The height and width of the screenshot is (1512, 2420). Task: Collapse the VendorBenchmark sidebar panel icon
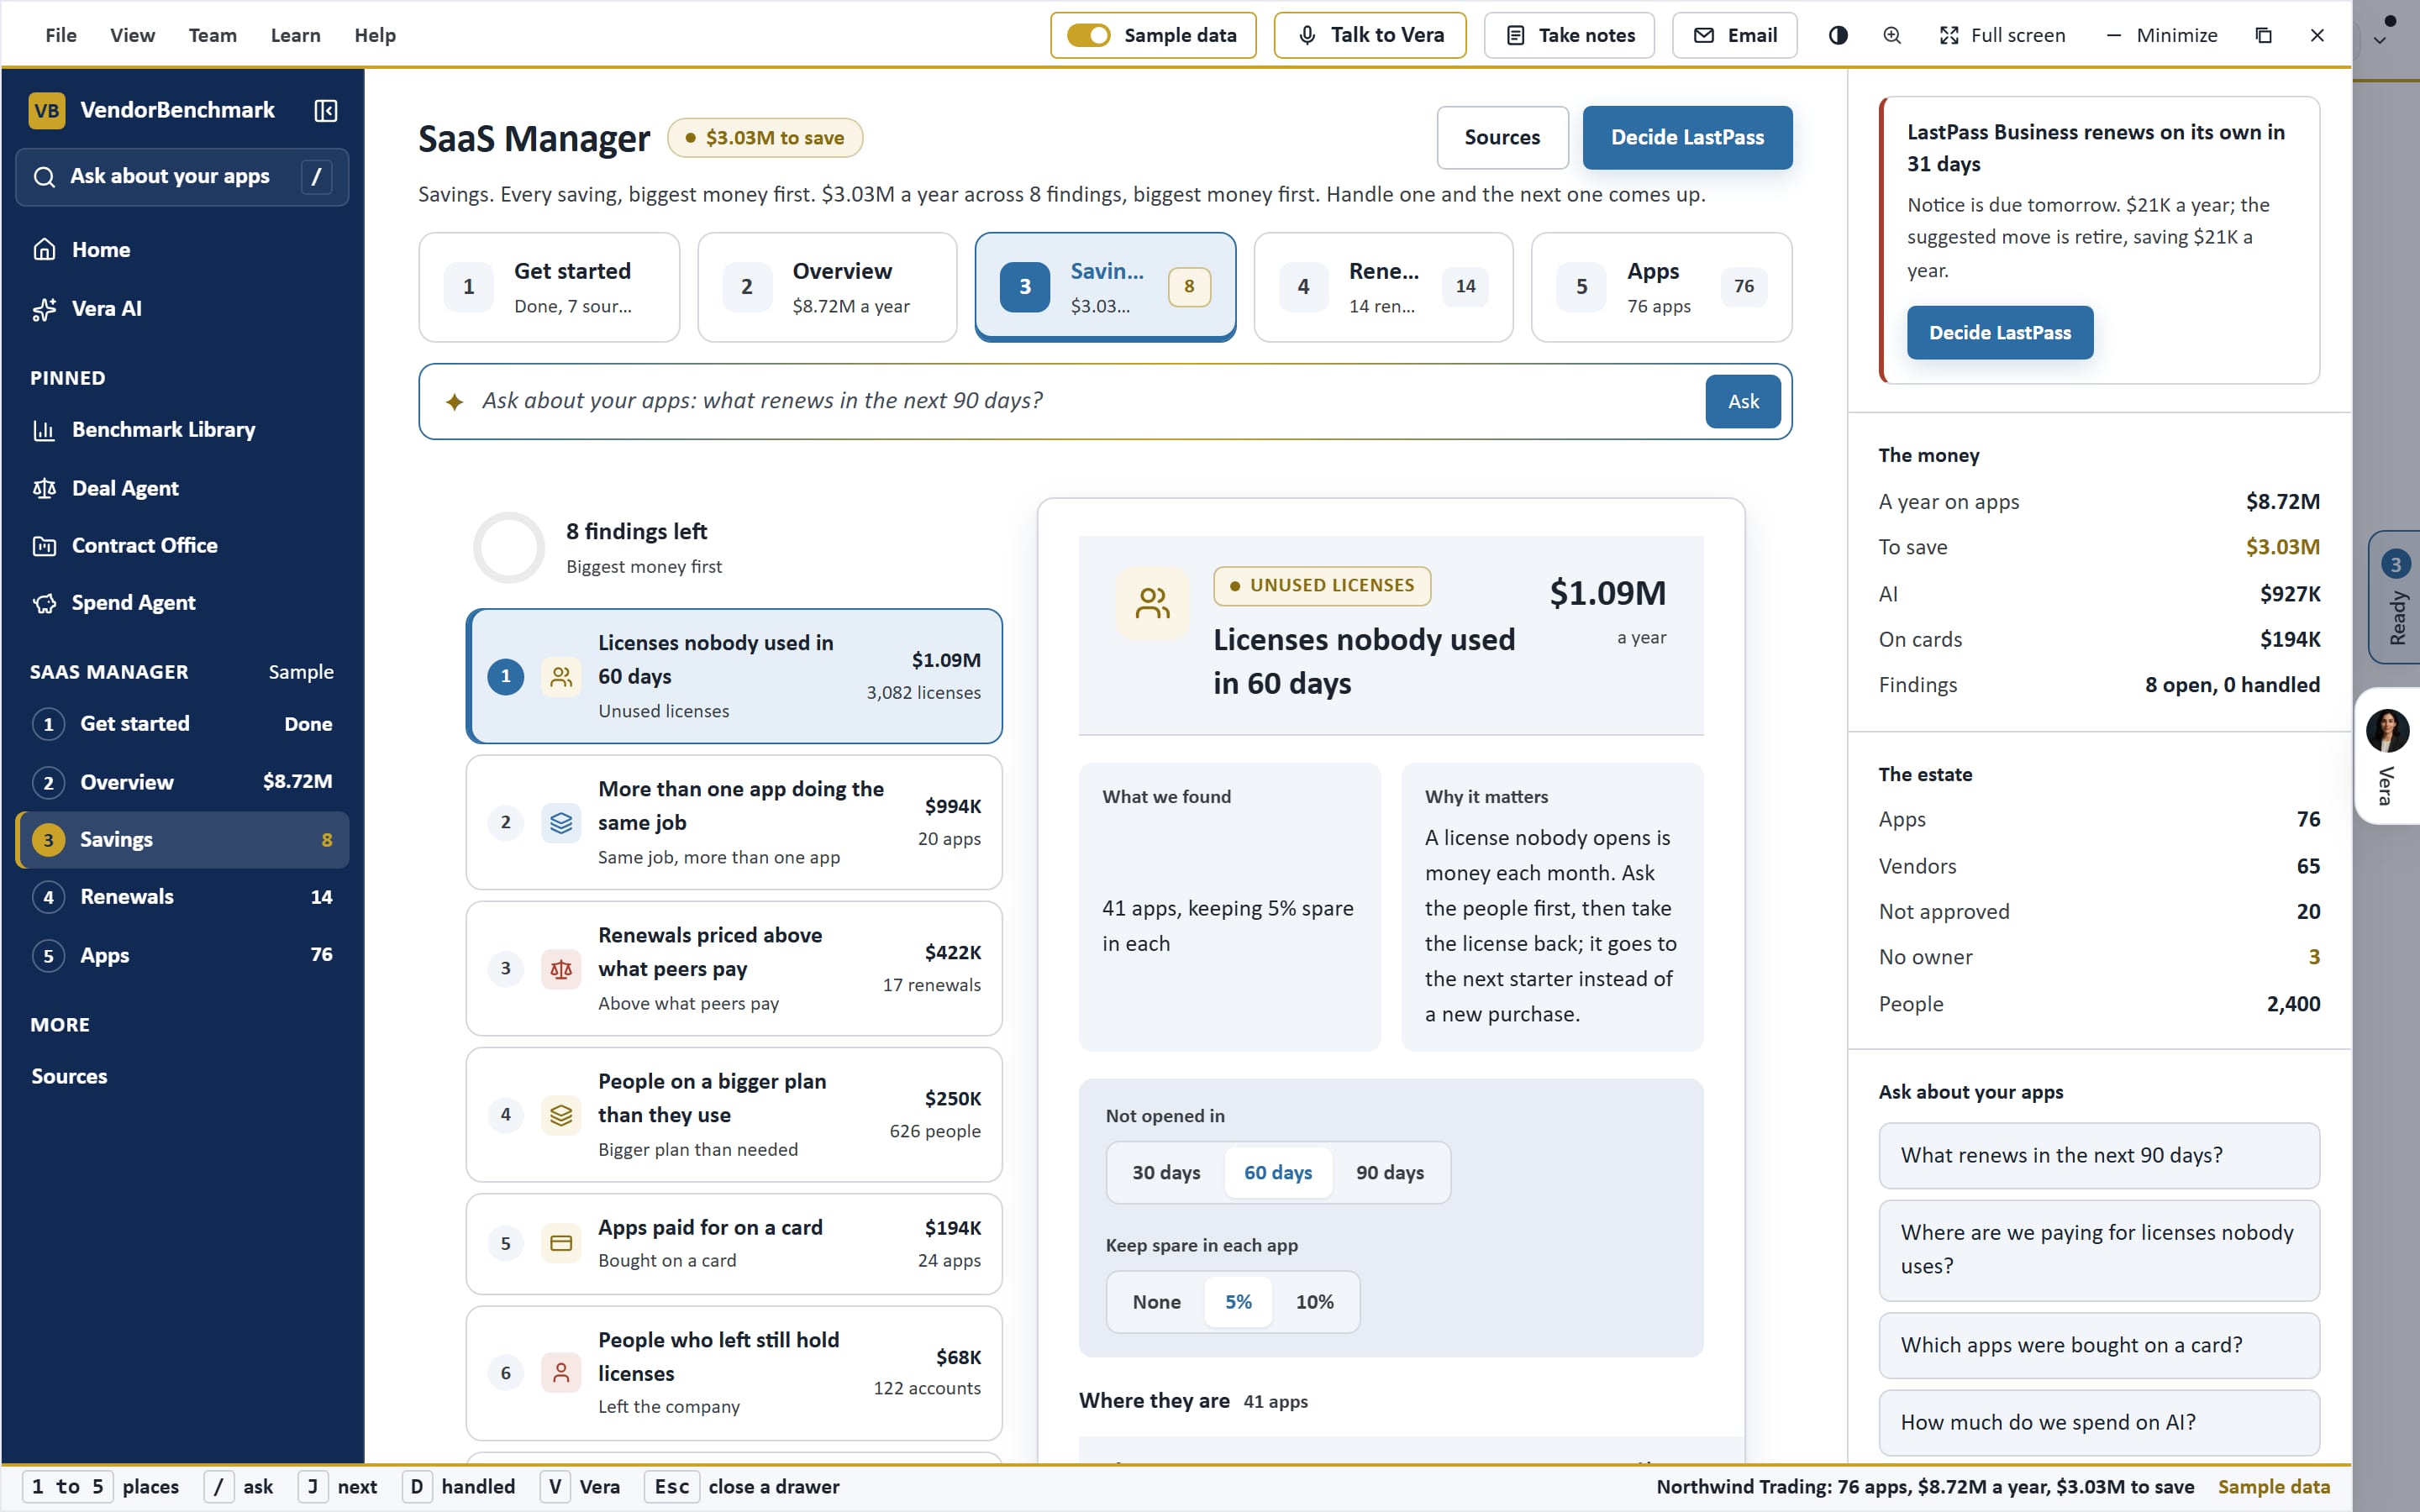tap(326, 110)
